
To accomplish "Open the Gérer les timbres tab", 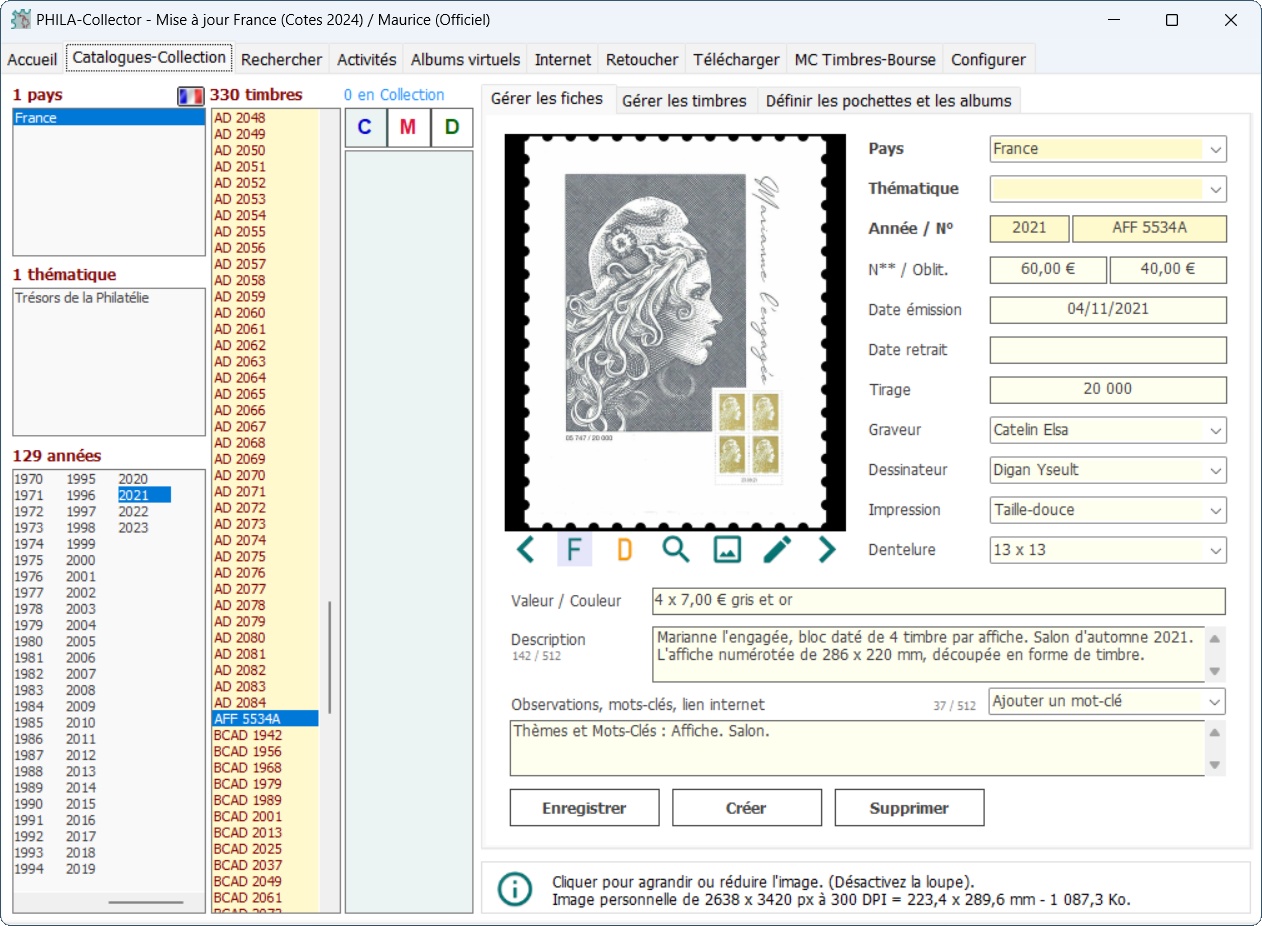I will pyautogui.click(x=684, y=100).
